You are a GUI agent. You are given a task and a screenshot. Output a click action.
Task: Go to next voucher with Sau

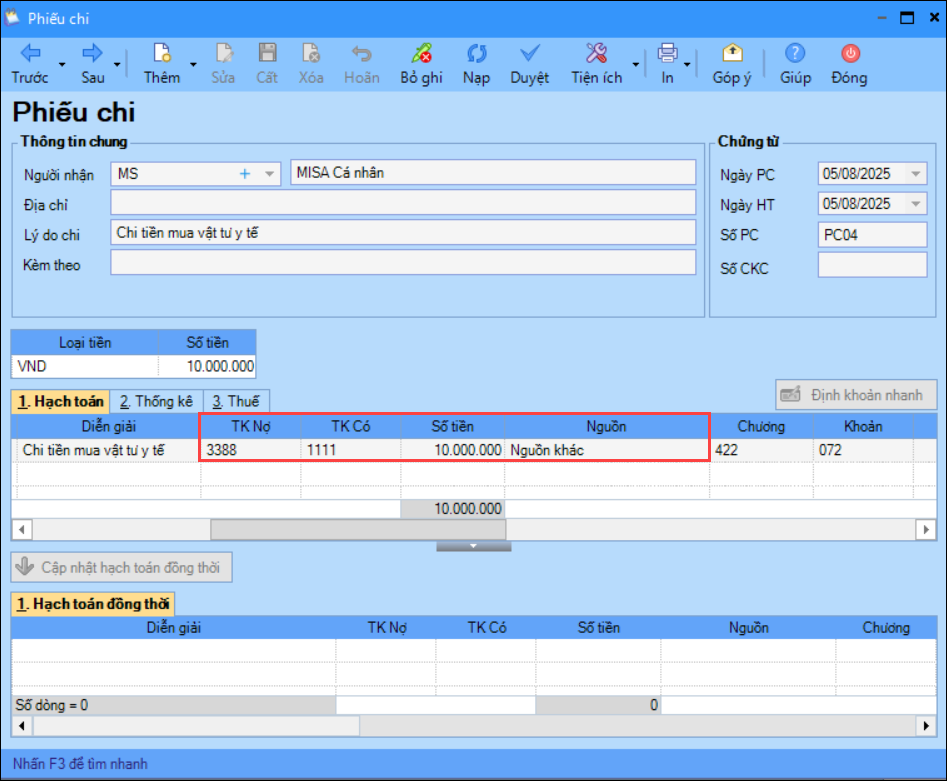(x=92, y=63)
